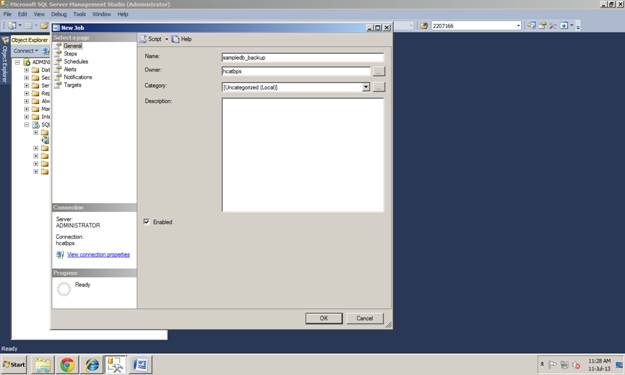Open the Steps page icon
This screenshot has width=625, height=375.
59,53
